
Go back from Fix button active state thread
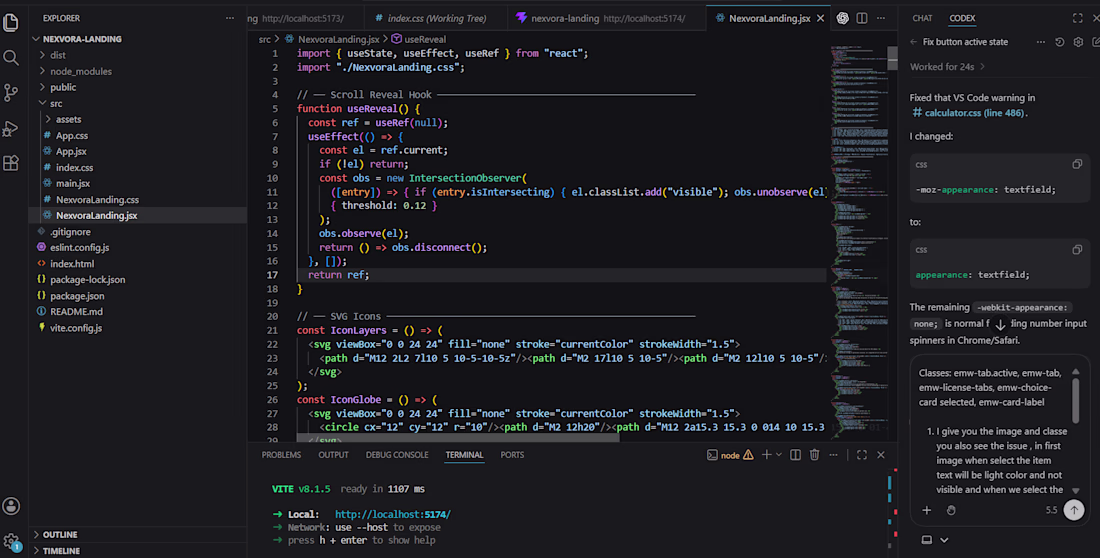(913, 42)
